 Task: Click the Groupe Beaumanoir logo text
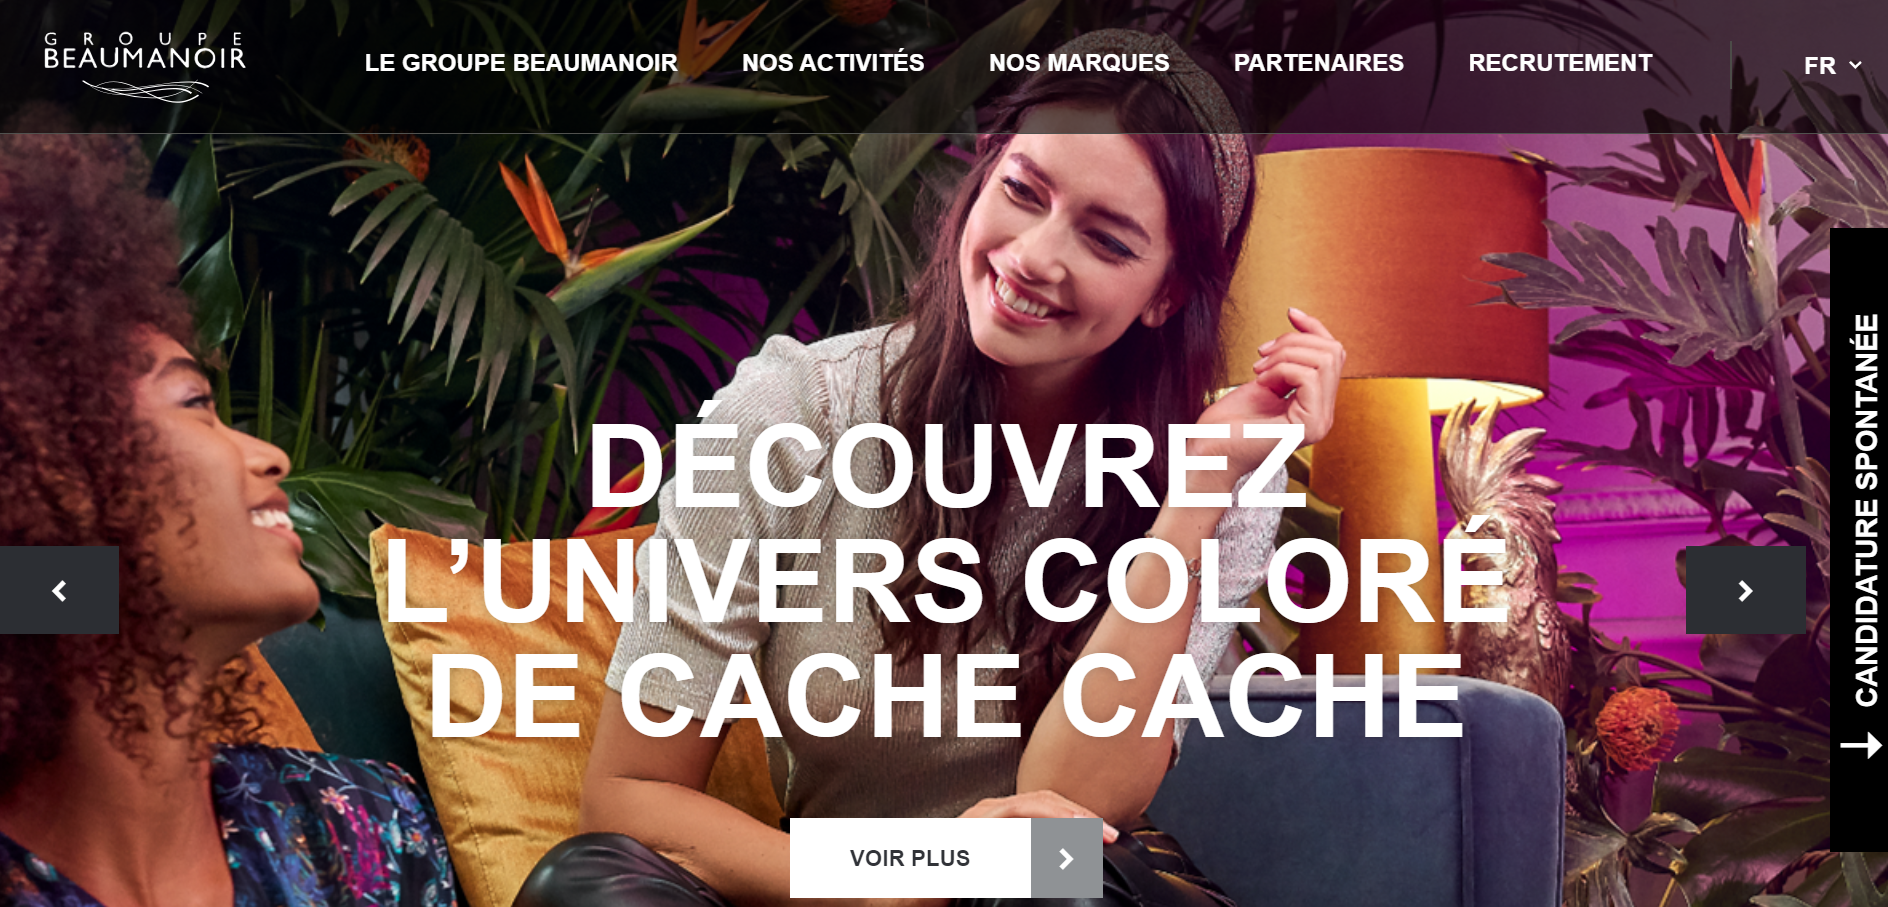click(x=145, y=52)
